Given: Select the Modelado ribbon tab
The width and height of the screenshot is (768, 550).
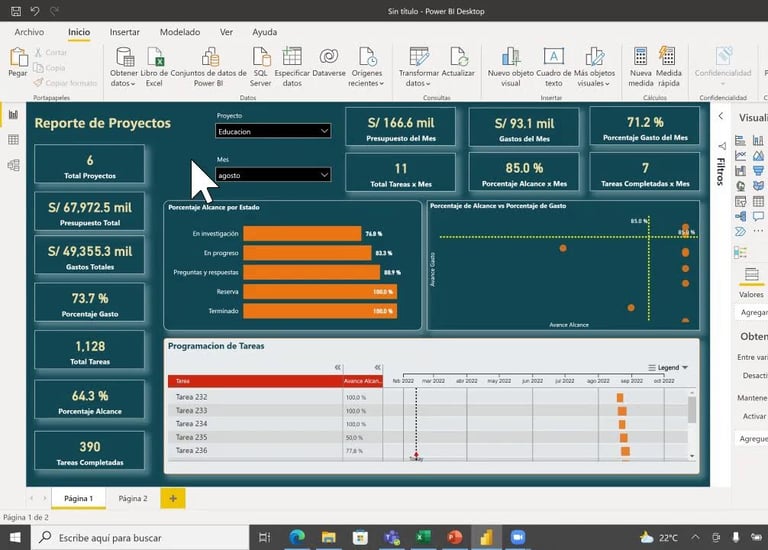Looking at the screenshot, I should (x=180, y=32).
